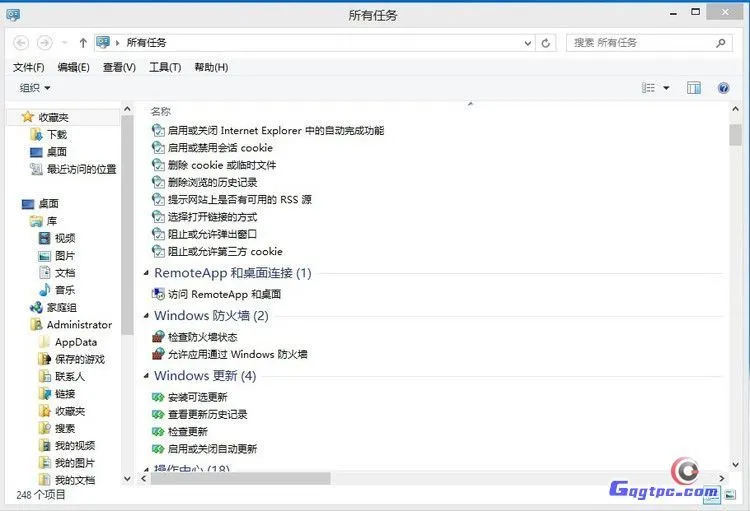
Task: Click the 安装可选更新 update icon
Action: 158,397
